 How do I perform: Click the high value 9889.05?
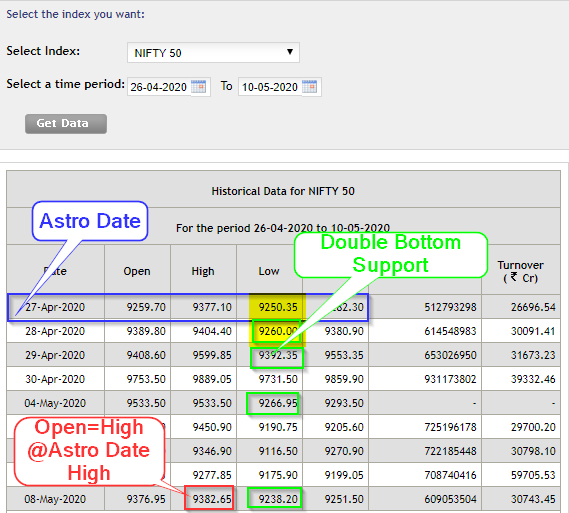coord(212,379)
